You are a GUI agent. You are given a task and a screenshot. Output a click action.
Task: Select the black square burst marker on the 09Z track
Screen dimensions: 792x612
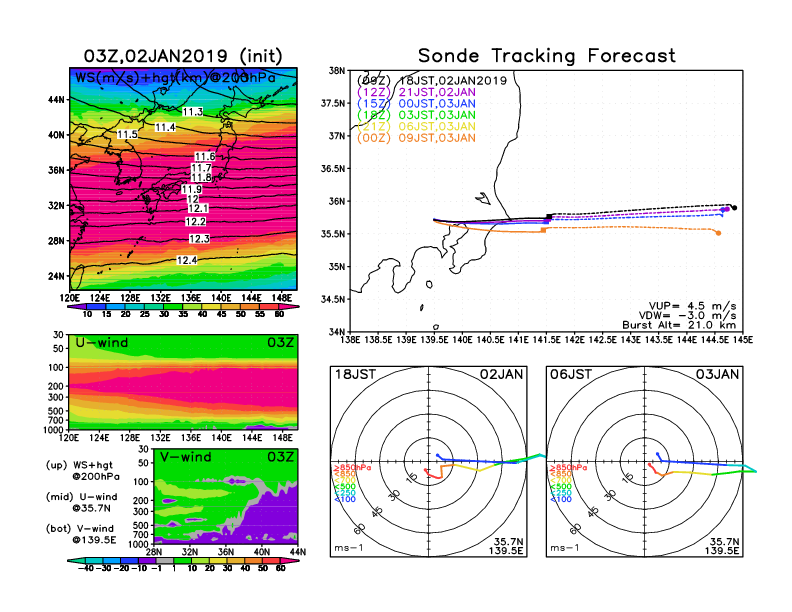tap(549, 217)
